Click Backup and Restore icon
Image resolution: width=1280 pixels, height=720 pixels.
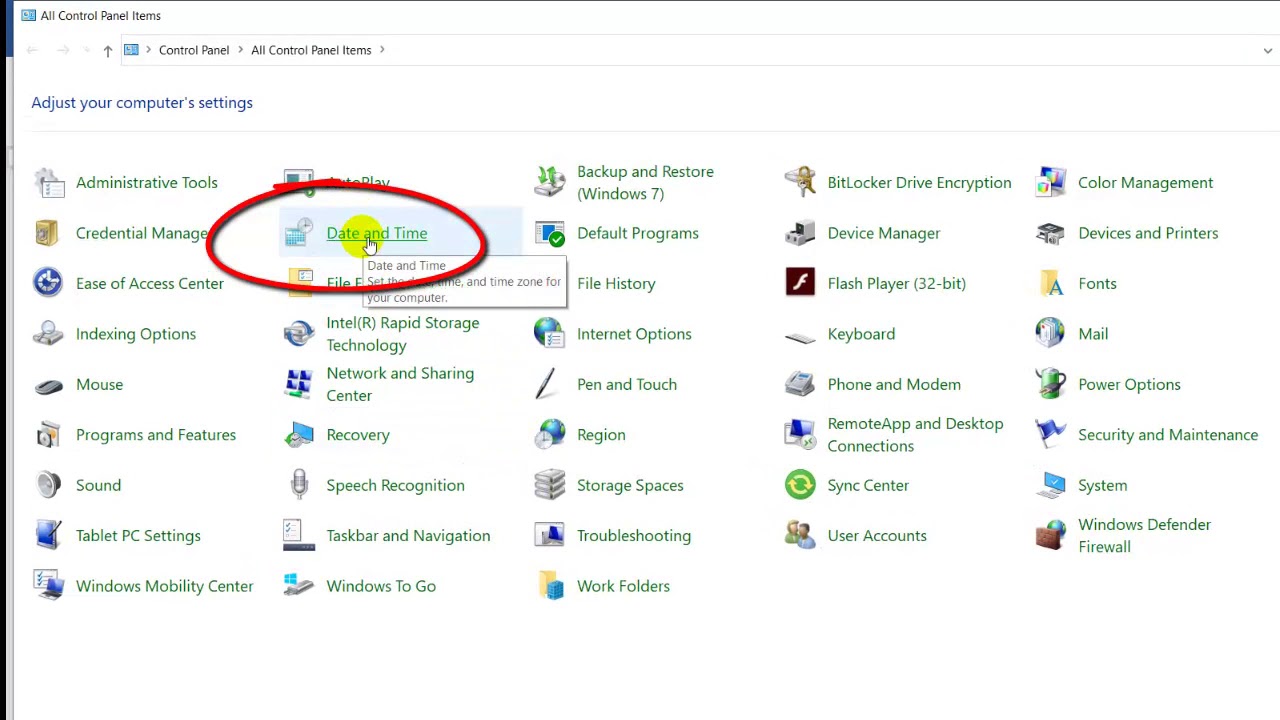[549, 183]
